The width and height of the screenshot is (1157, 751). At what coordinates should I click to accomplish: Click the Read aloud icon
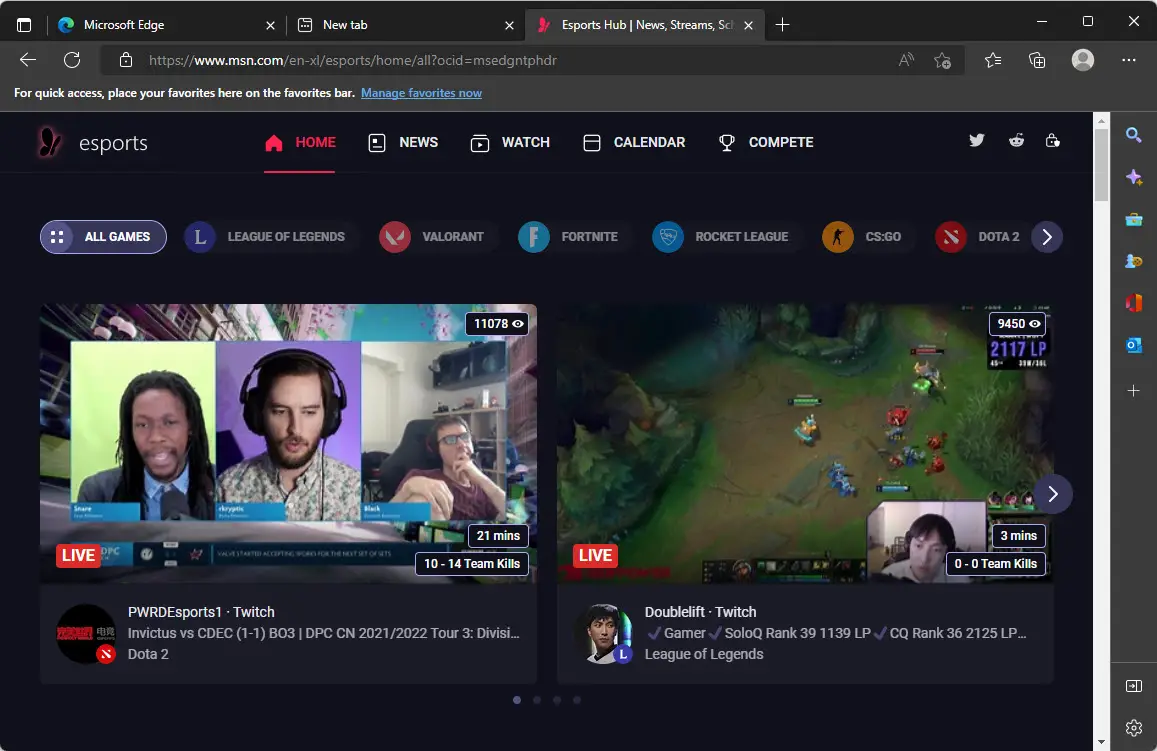(906, 60)
